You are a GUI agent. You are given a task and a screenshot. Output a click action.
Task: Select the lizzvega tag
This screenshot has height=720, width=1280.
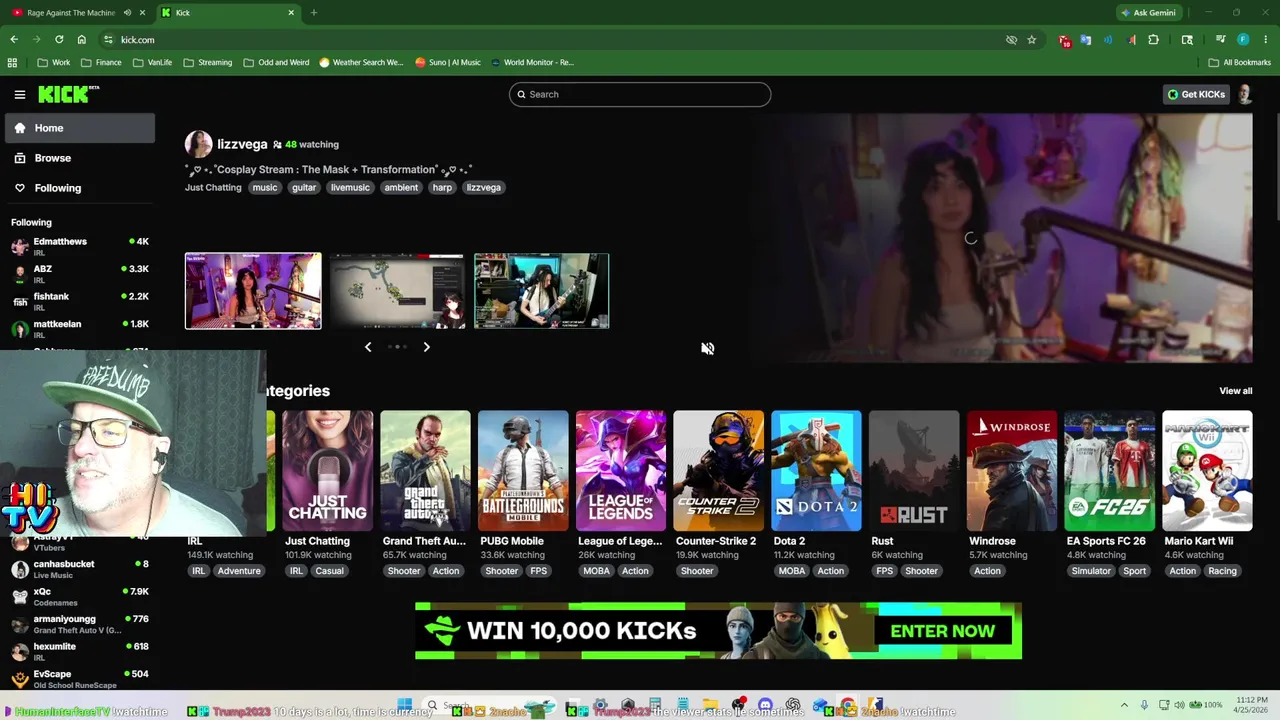pyautogui.click(x=483, y=187)
